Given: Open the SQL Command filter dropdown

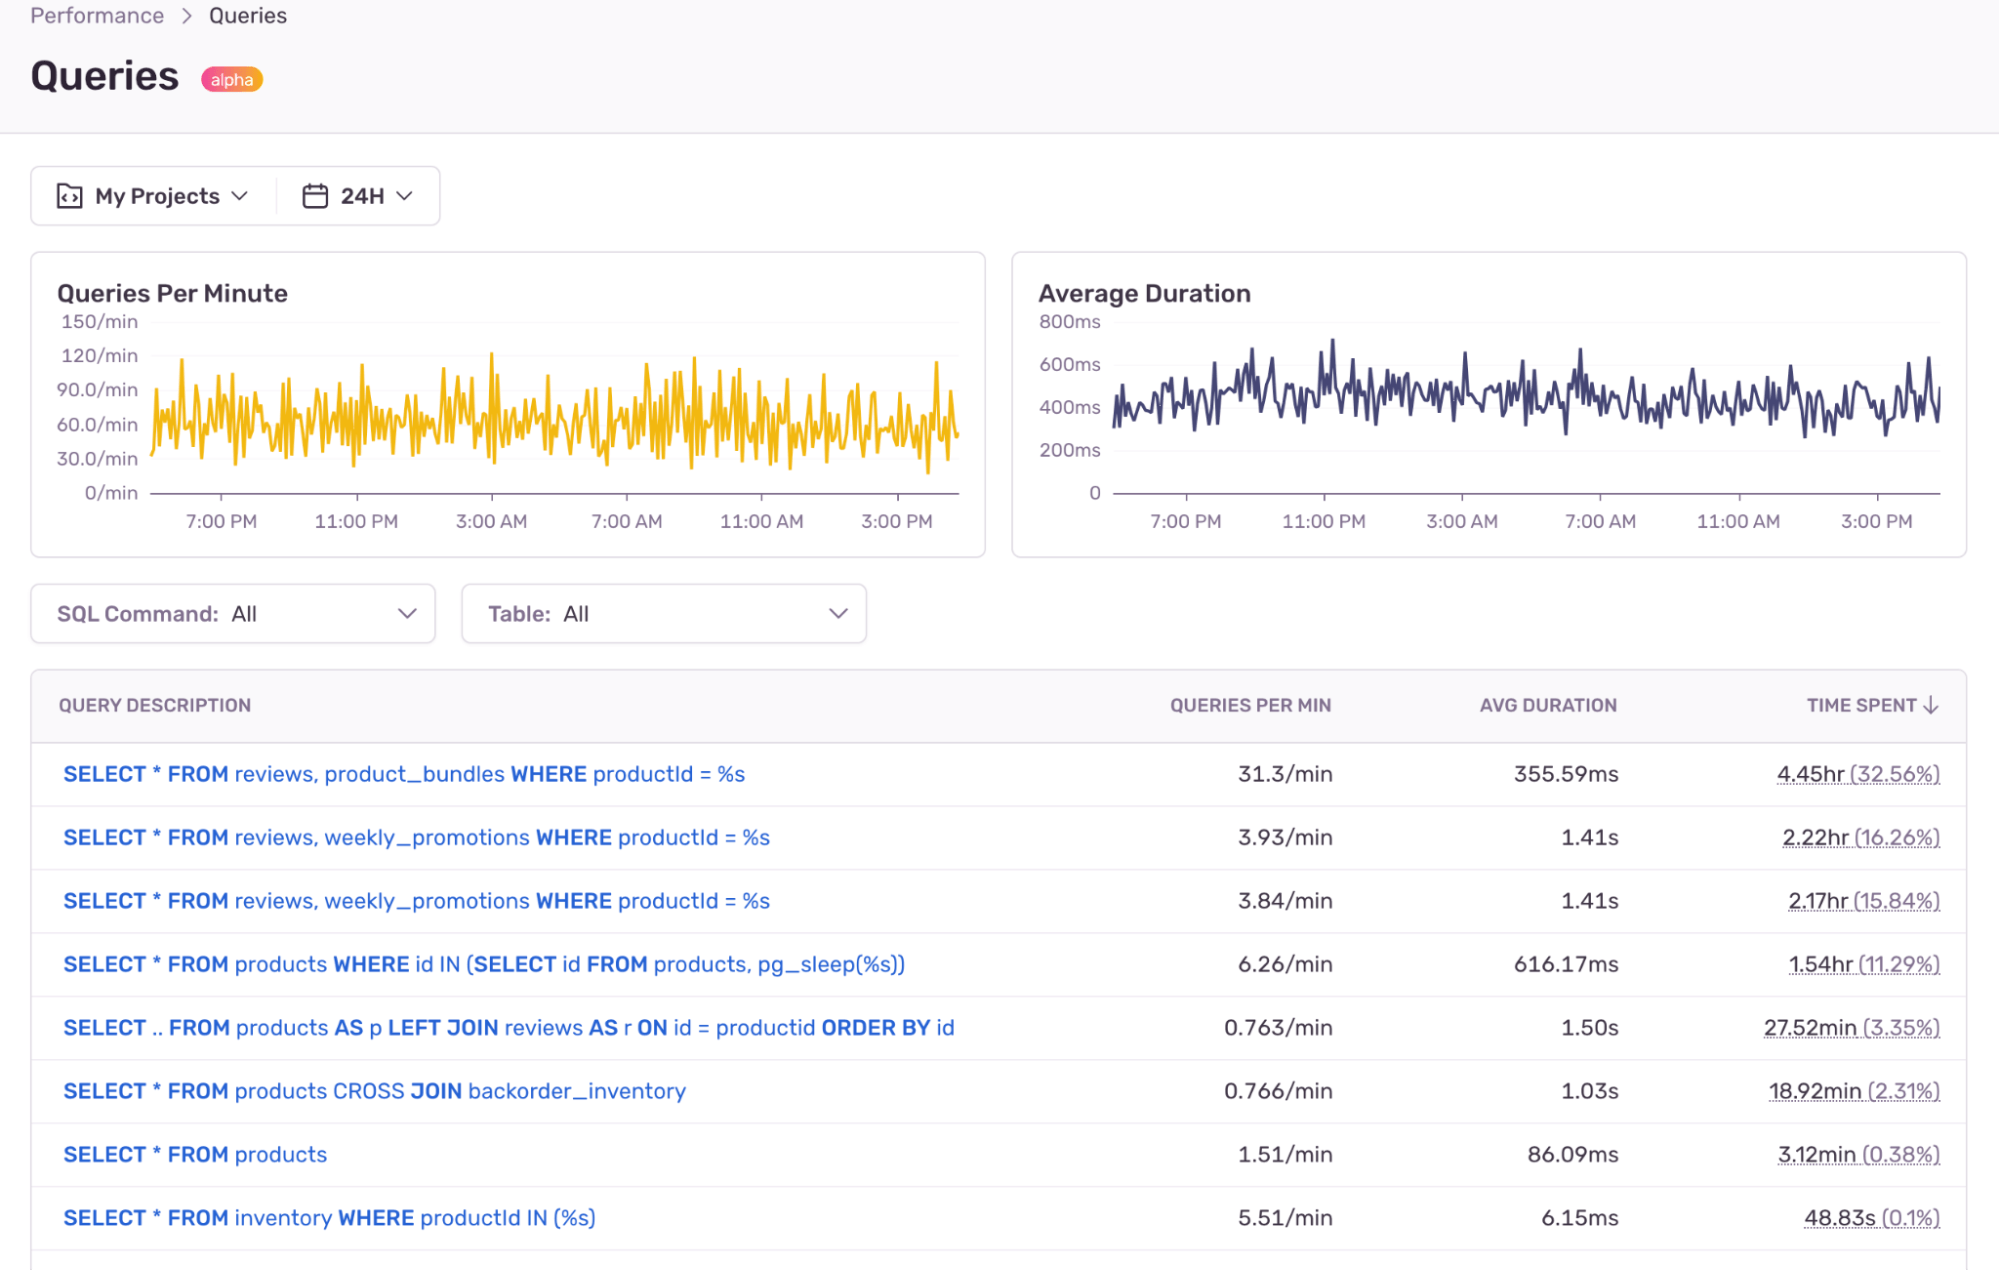Looking at the screenshot, I should pyautogui.click(x=233, y=614).
